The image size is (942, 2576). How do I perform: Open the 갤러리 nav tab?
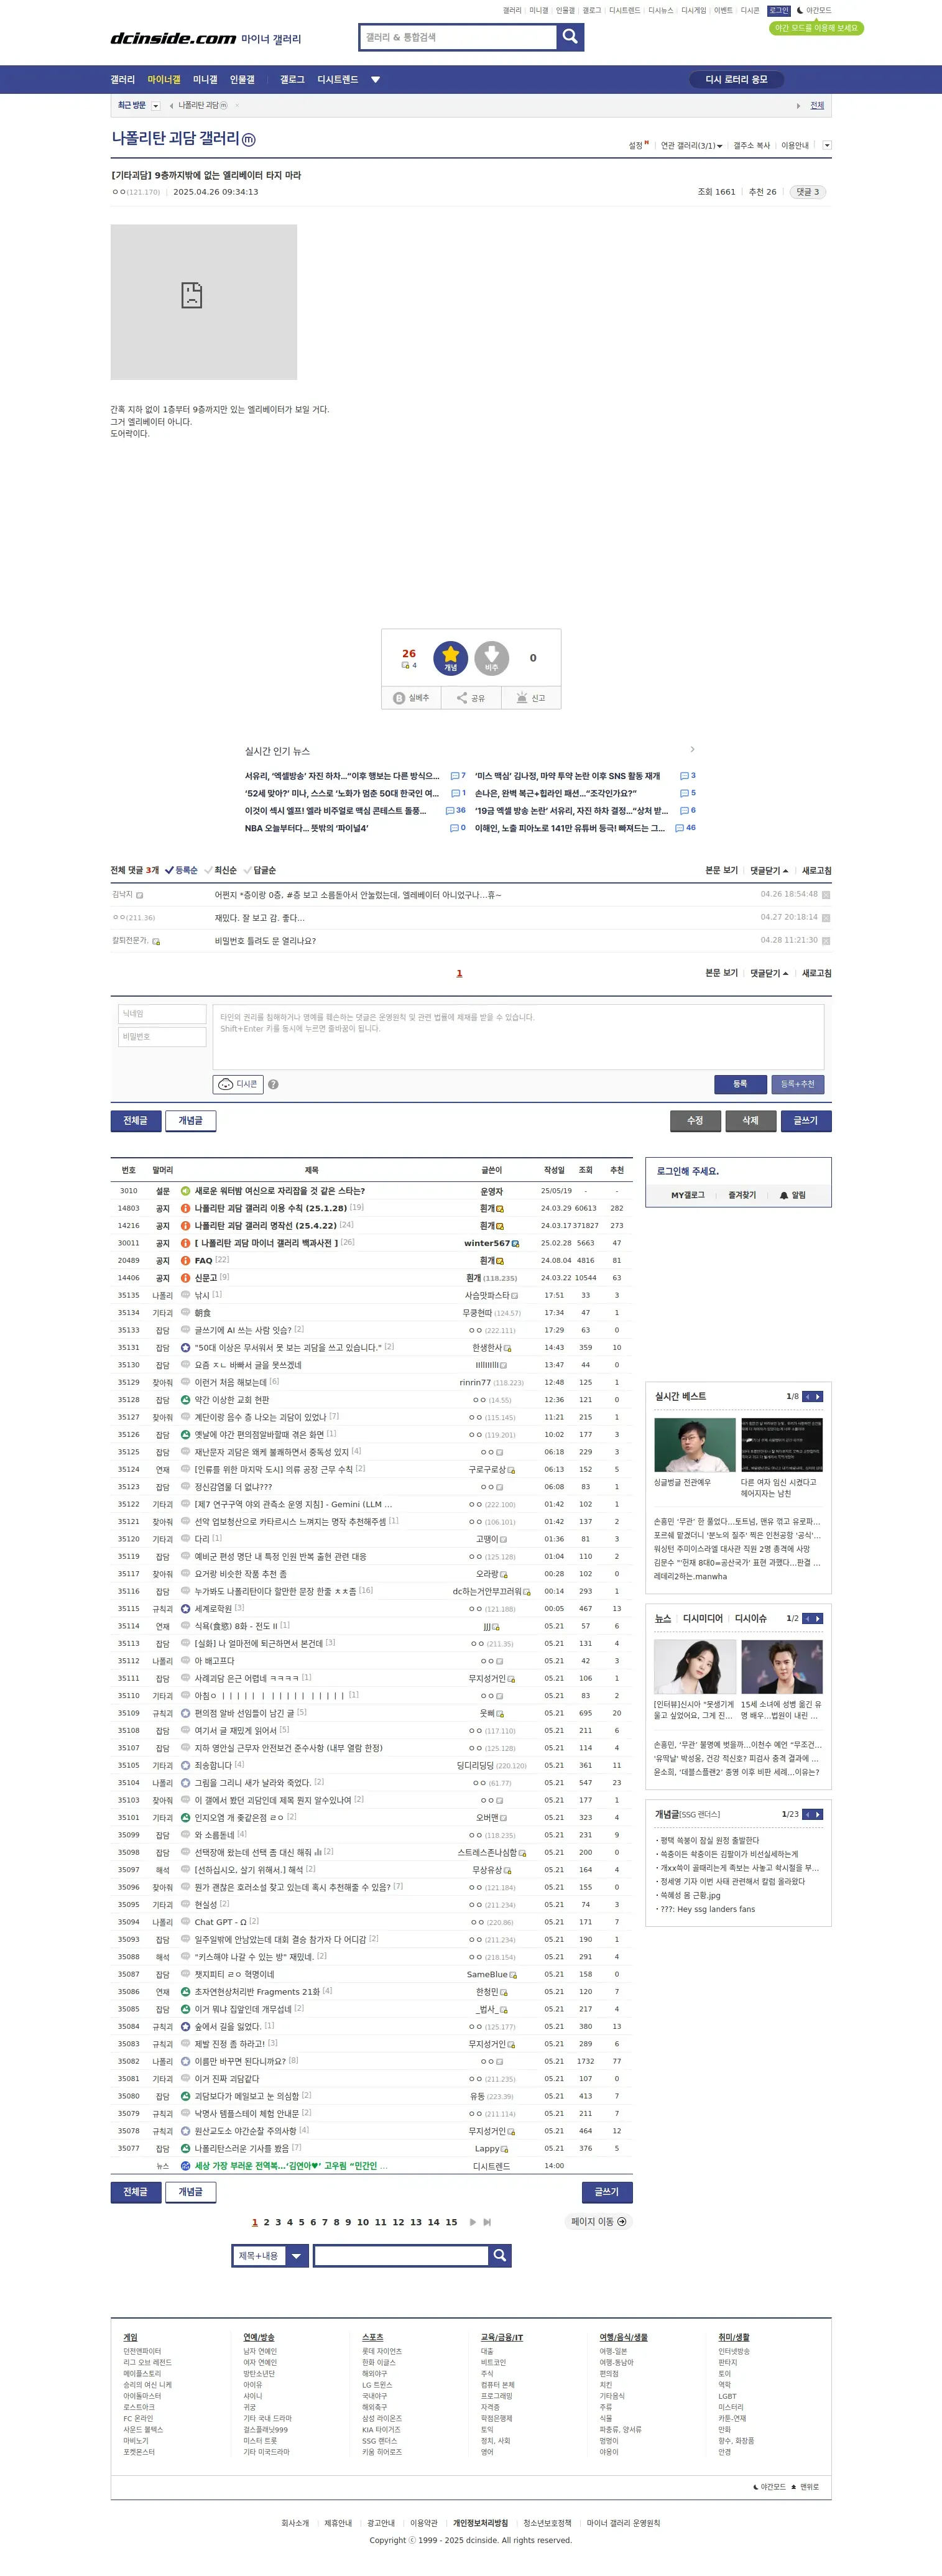pyautogui.click(x=122, y=80)
